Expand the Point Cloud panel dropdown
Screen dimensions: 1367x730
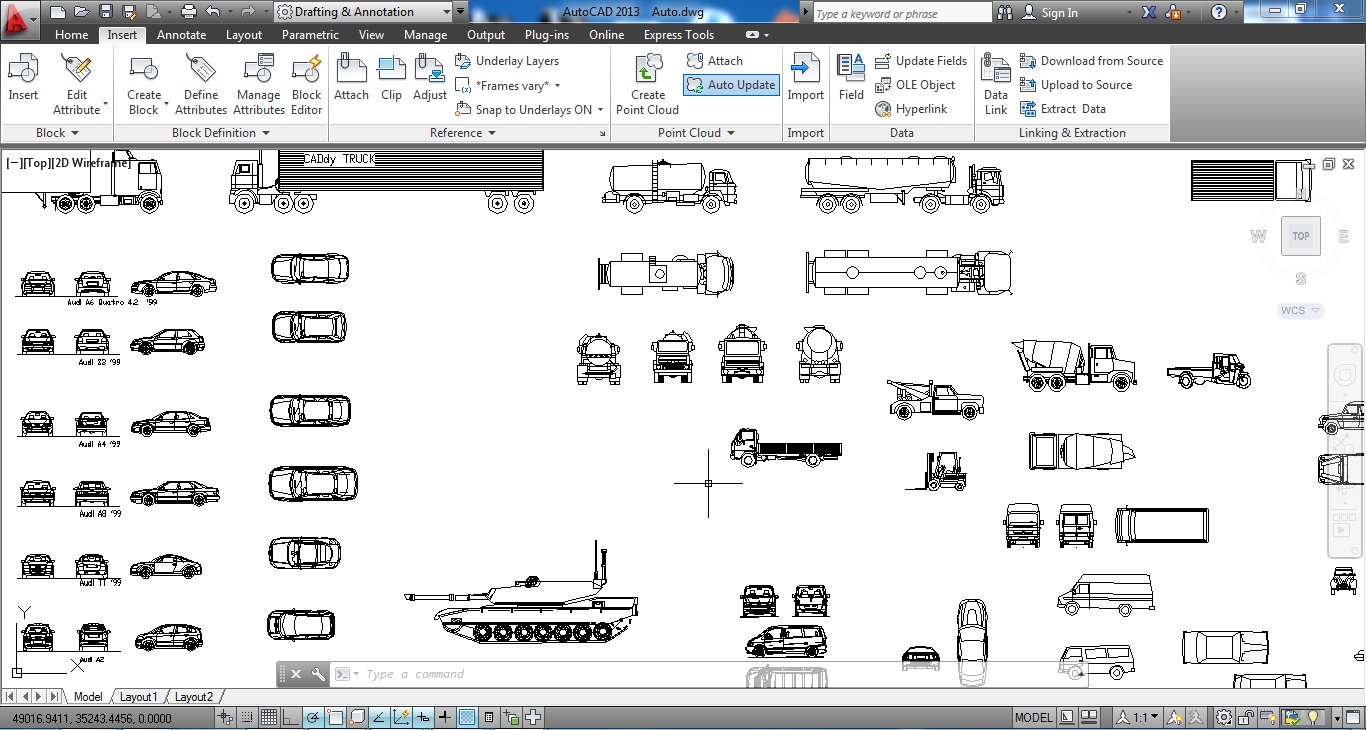pos(696,133)
